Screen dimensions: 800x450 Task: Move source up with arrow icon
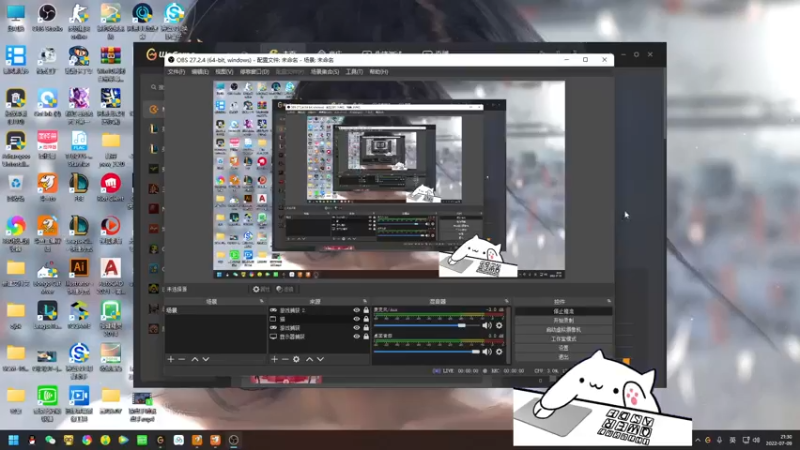click(309, 359)
